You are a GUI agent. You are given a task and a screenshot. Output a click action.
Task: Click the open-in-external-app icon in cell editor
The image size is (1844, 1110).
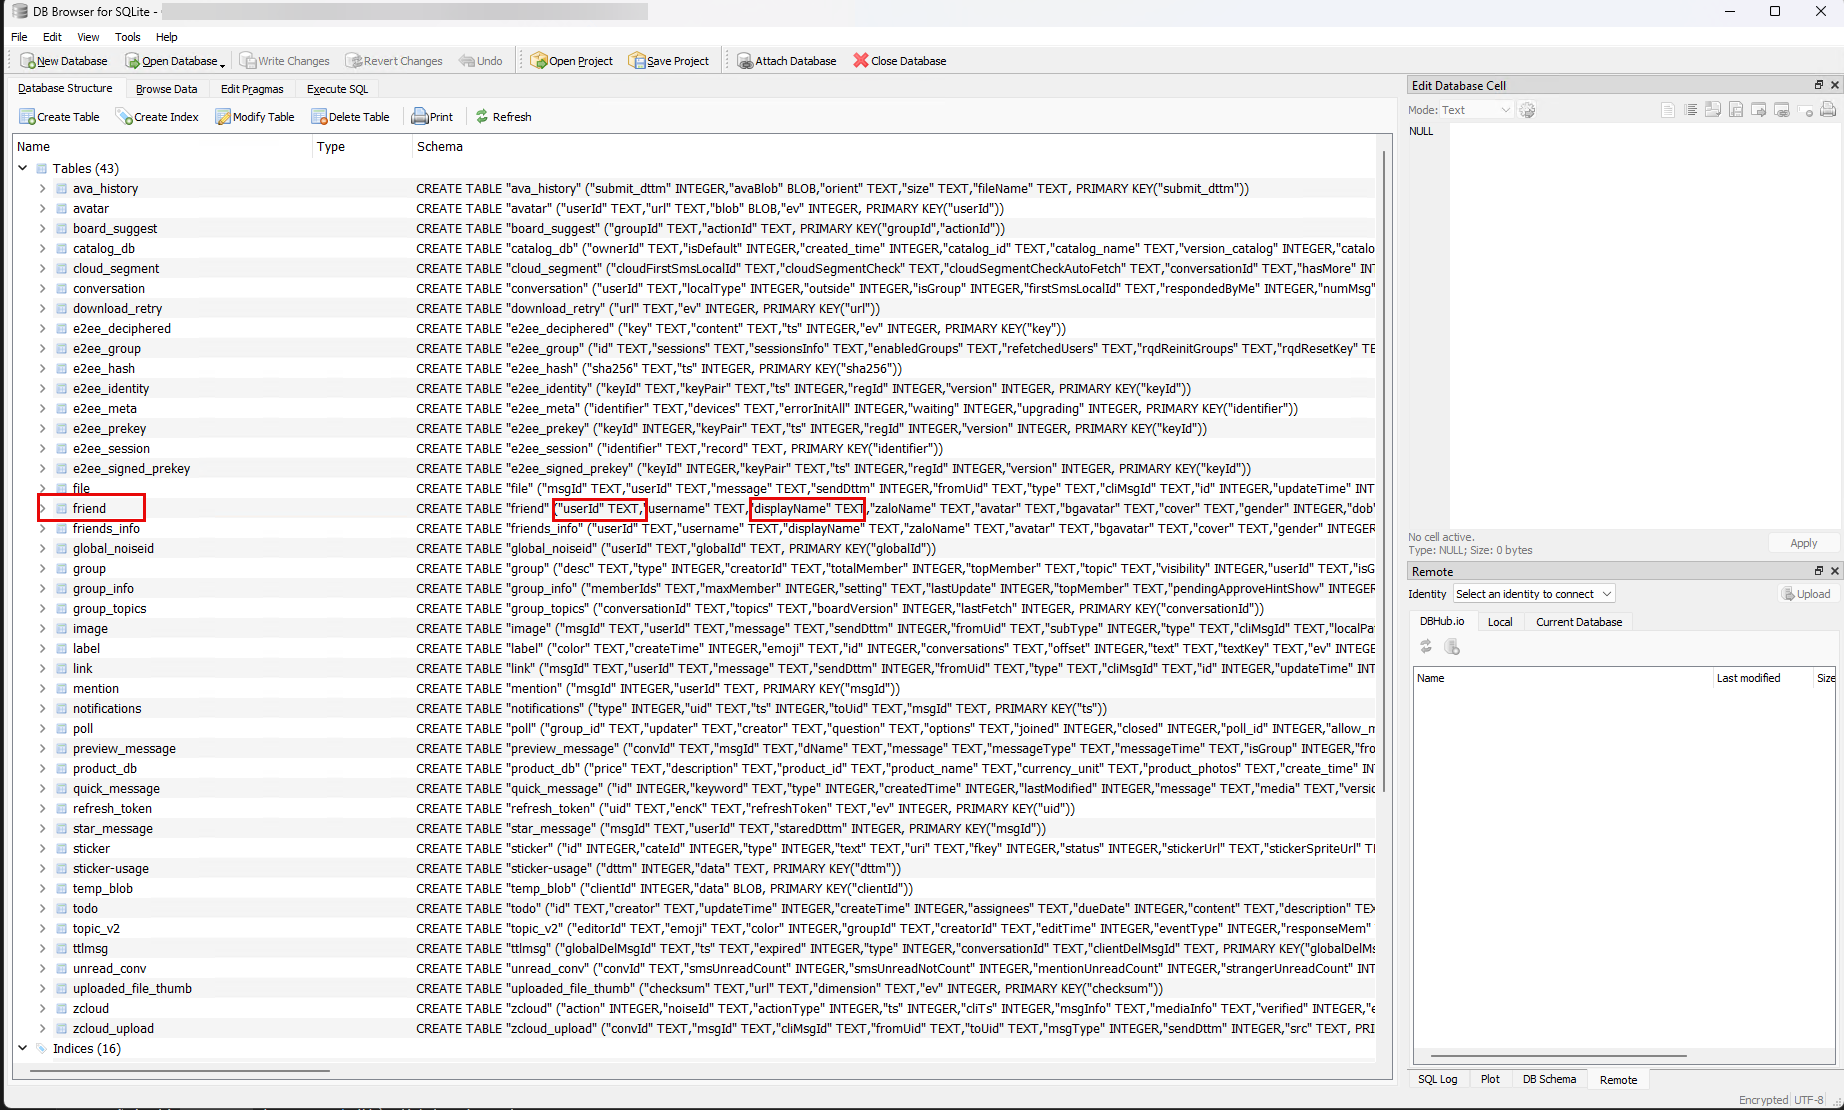point(1759,110)
